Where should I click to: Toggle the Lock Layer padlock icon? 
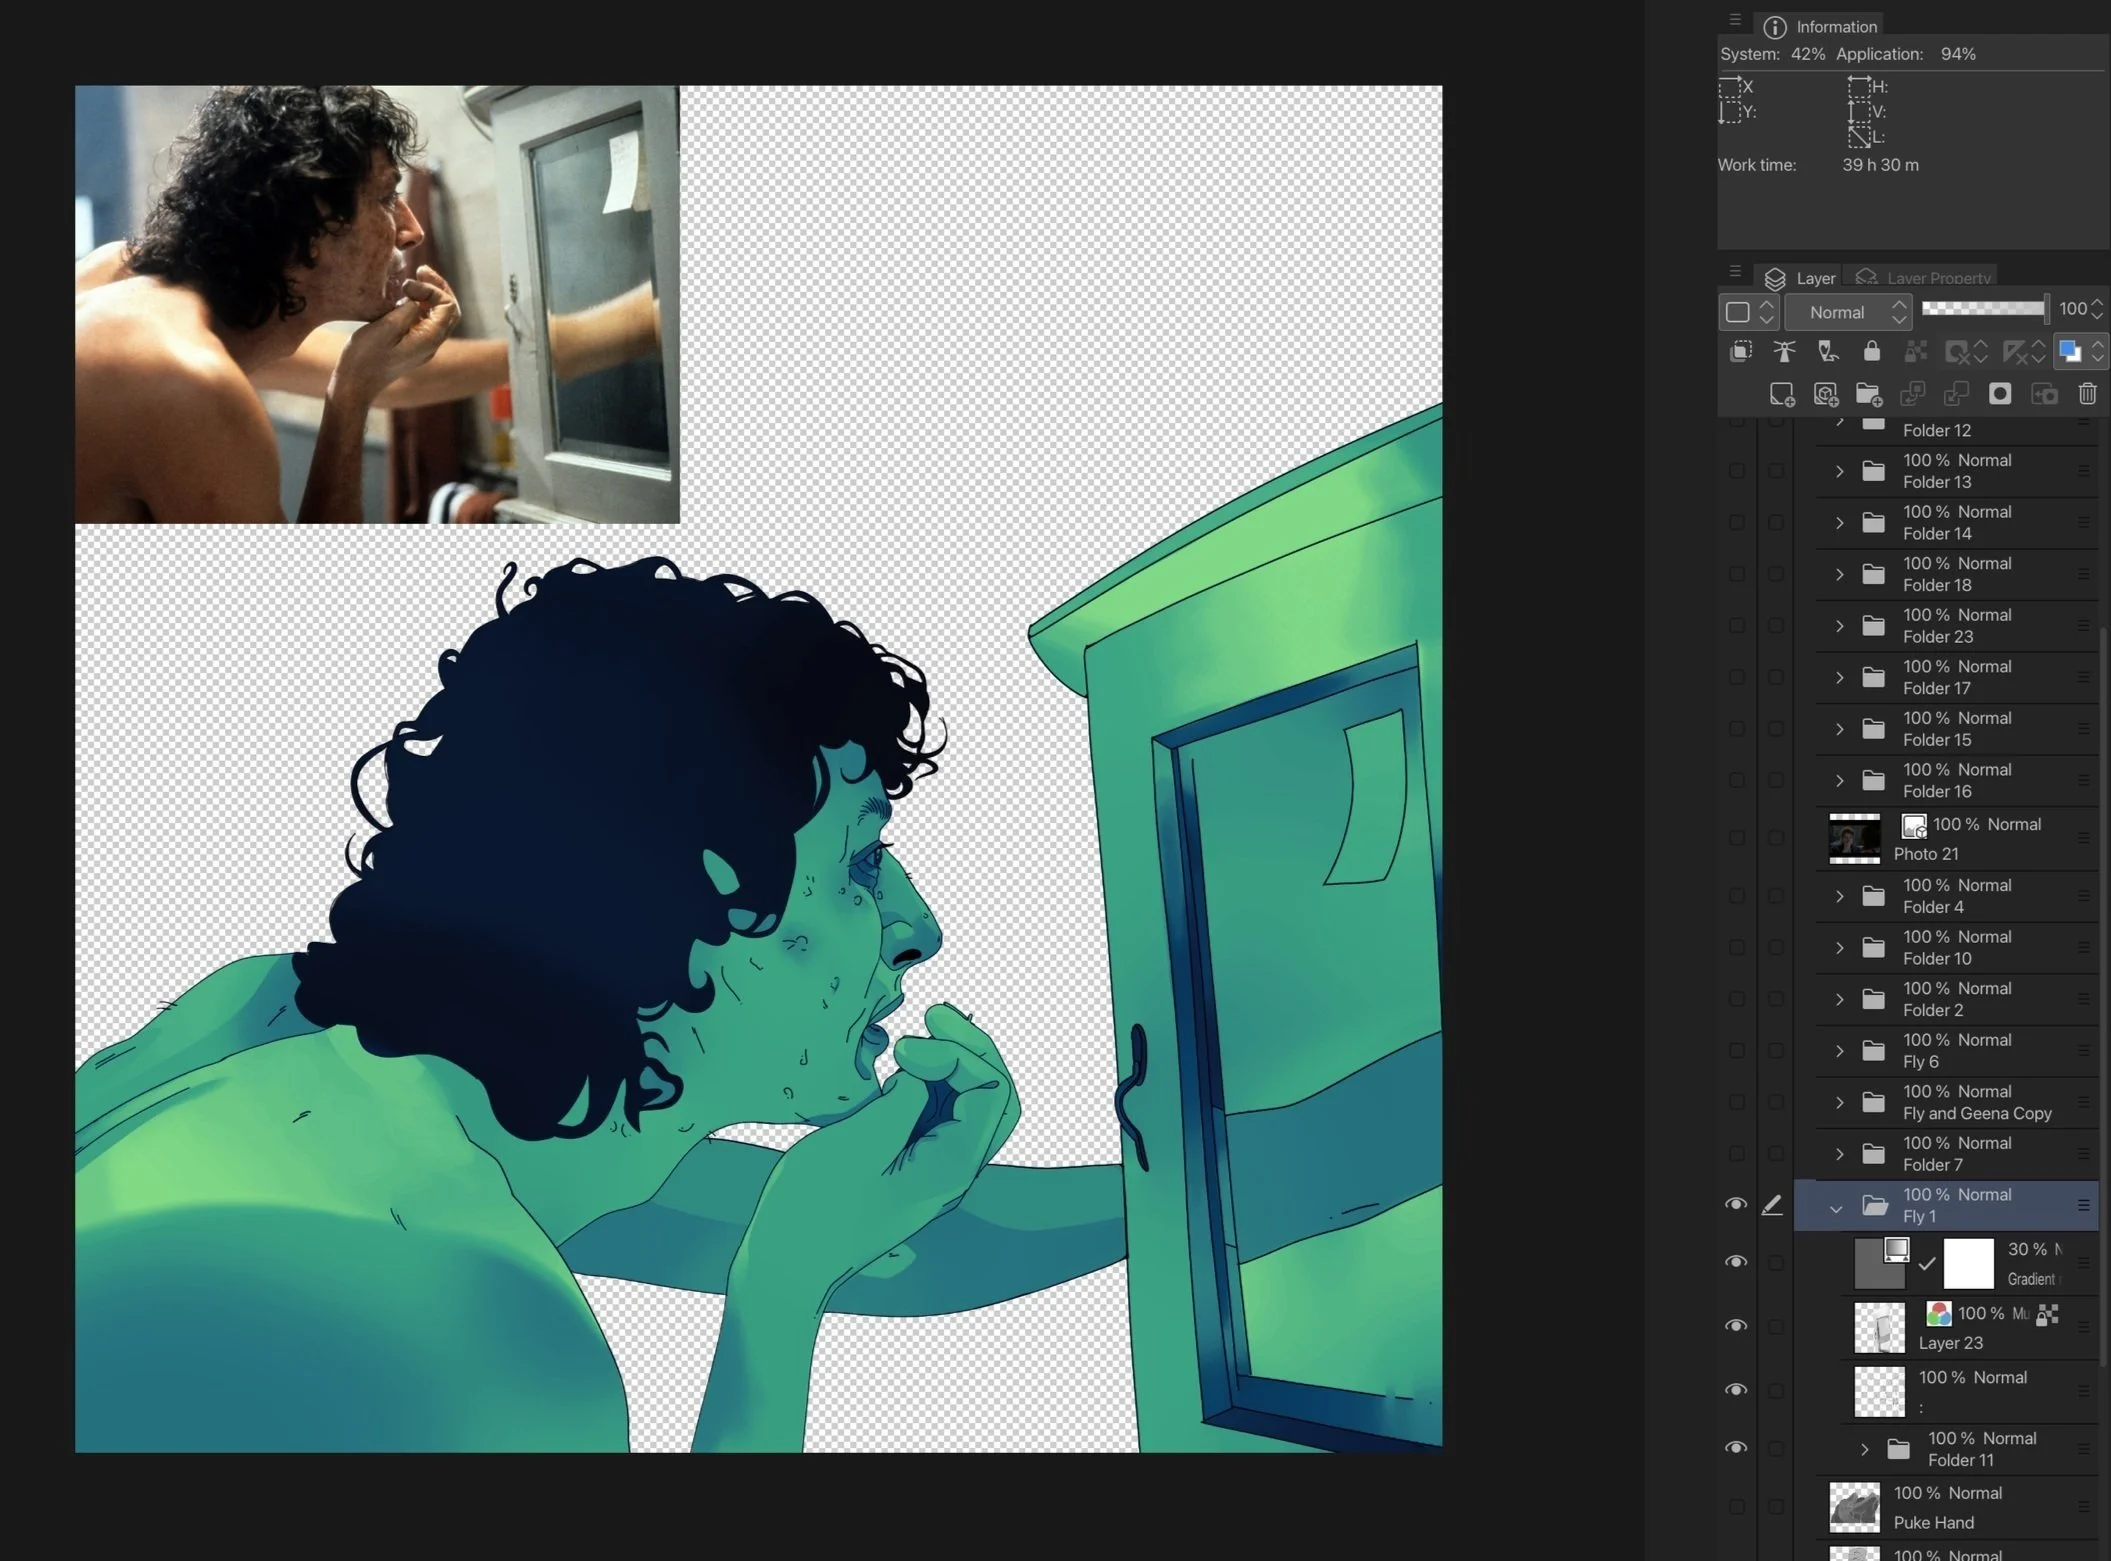coord(1871,351)
